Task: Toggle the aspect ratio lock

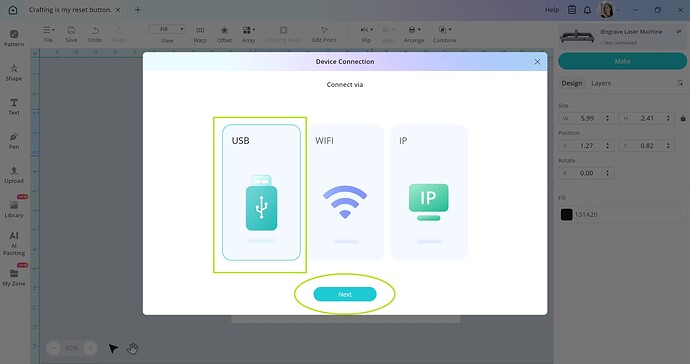Action: [683, 118]
